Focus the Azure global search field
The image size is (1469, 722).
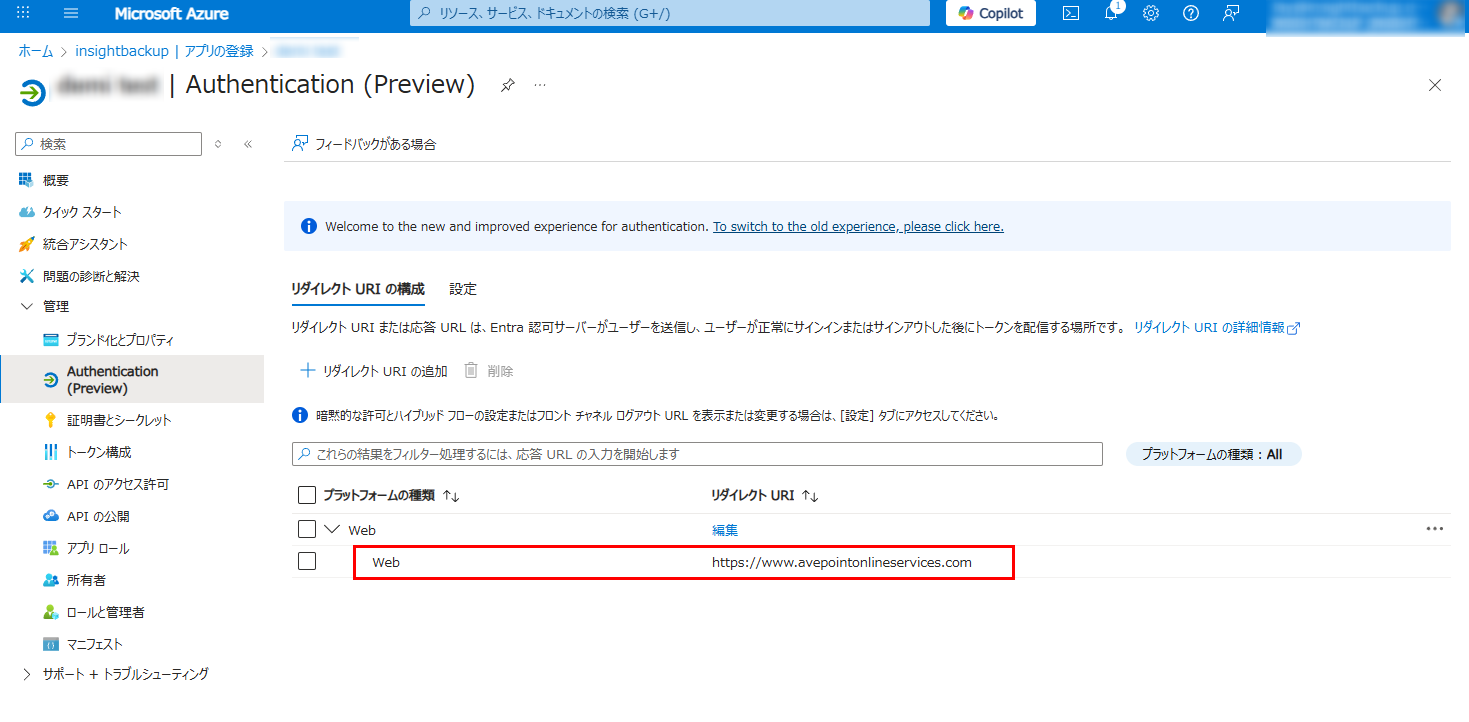[670, 13]
